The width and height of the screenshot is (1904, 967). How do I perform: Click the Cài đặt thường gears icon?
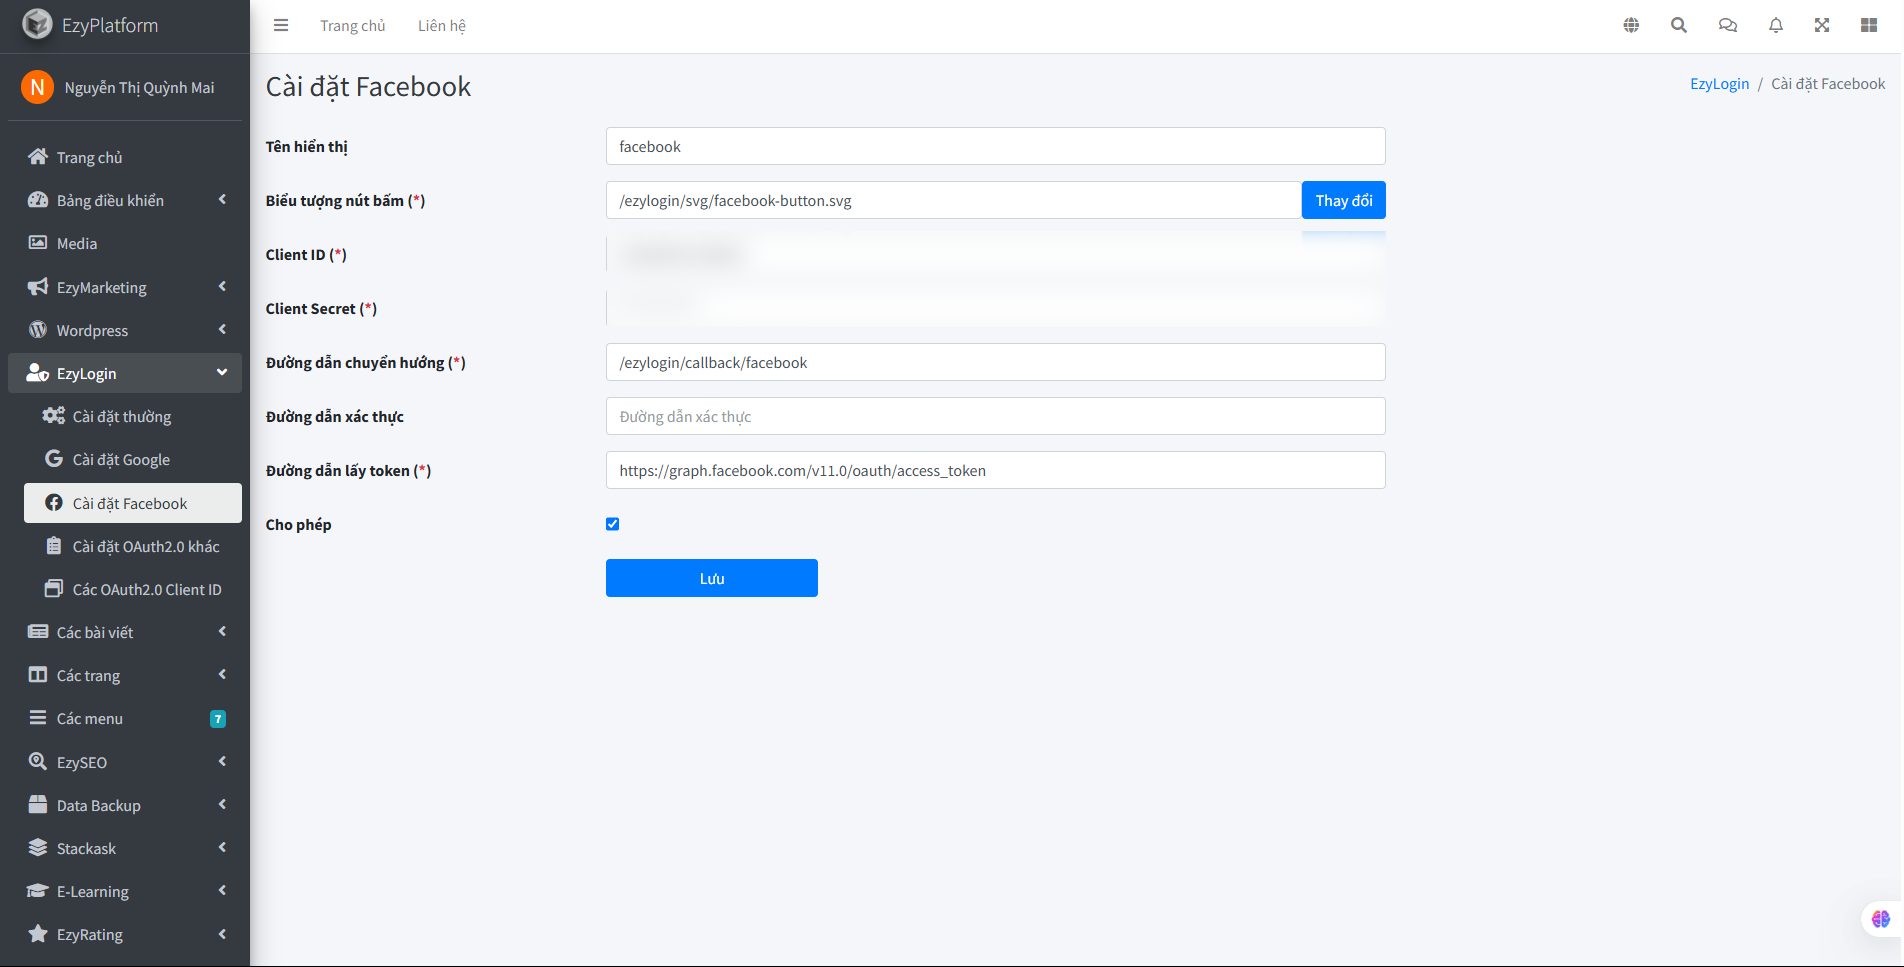pyautogui.click(x=54, y=415)
